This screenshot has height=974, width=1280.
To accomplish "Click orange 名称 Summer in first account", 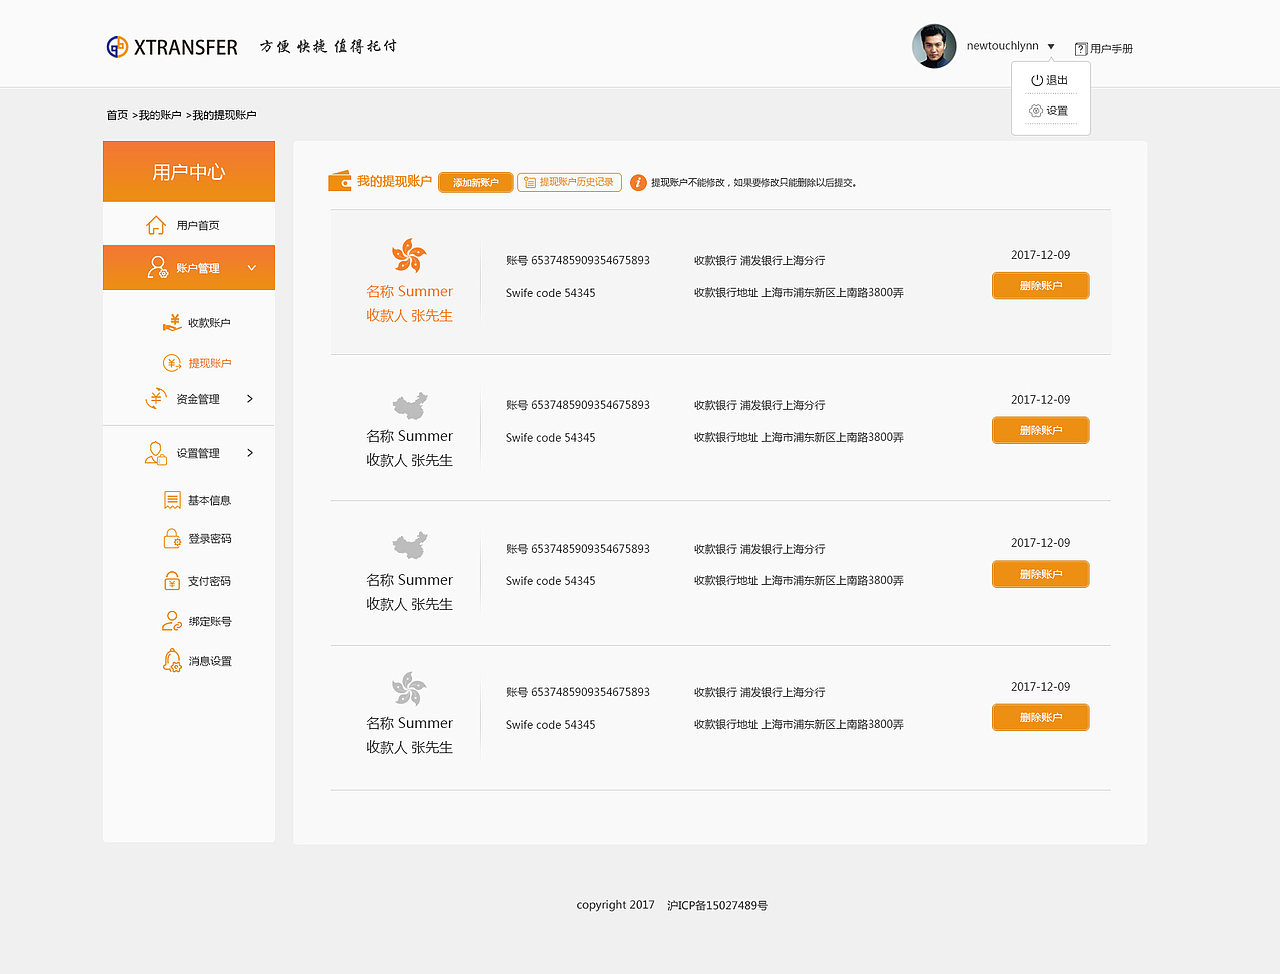I will 409,292.
